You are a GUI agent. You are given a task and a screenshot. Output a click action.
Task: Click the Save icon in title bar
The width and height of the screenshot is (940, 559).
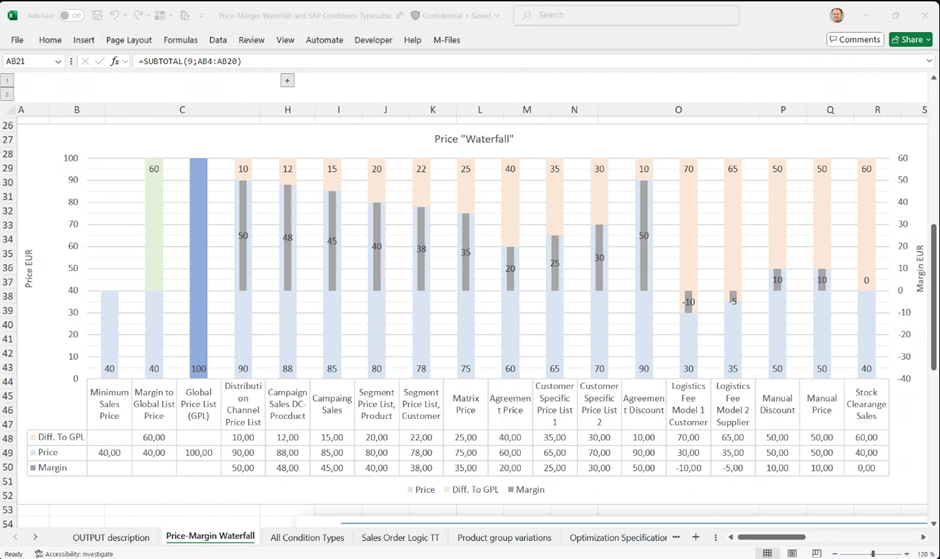[x=95, y=16]
